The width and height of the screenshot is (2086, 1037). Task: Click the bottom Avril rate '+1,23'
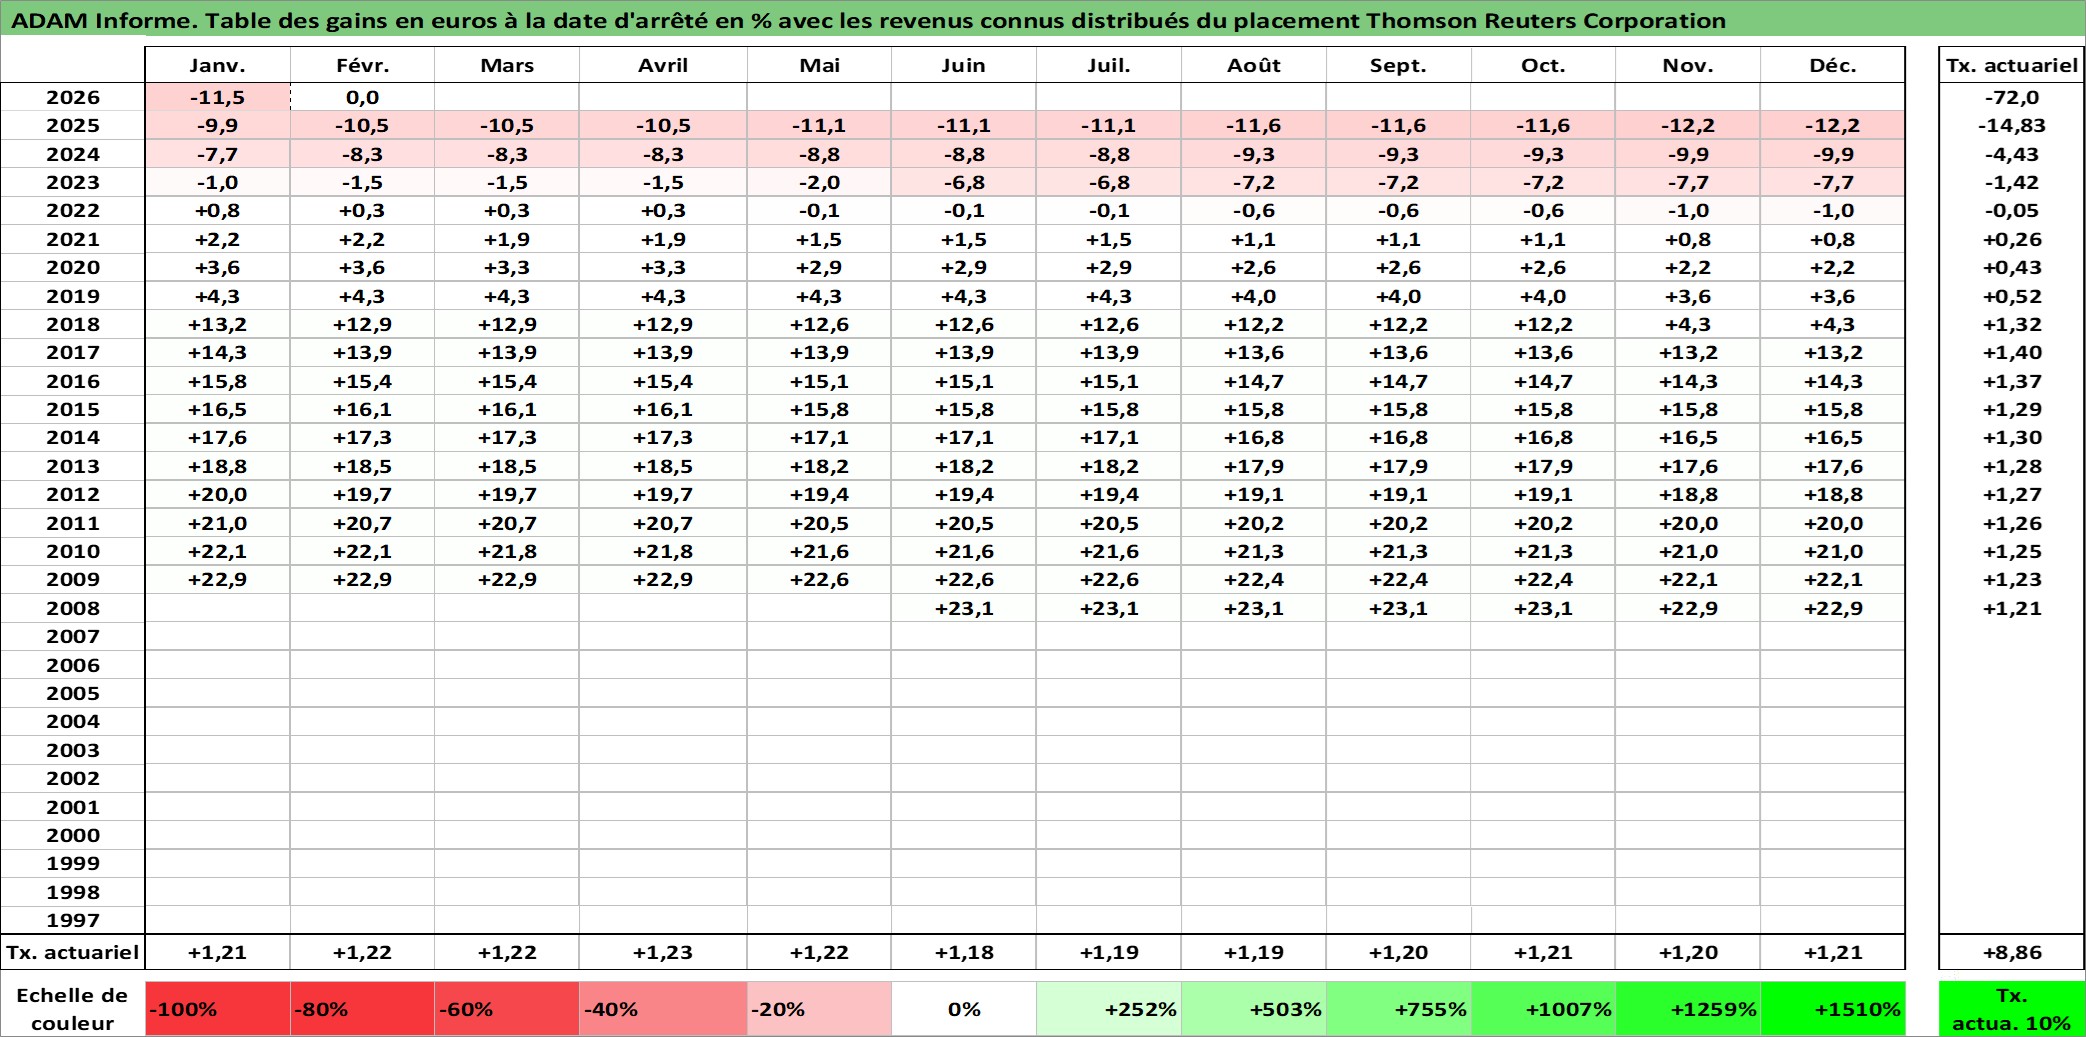tap(663, 952)
